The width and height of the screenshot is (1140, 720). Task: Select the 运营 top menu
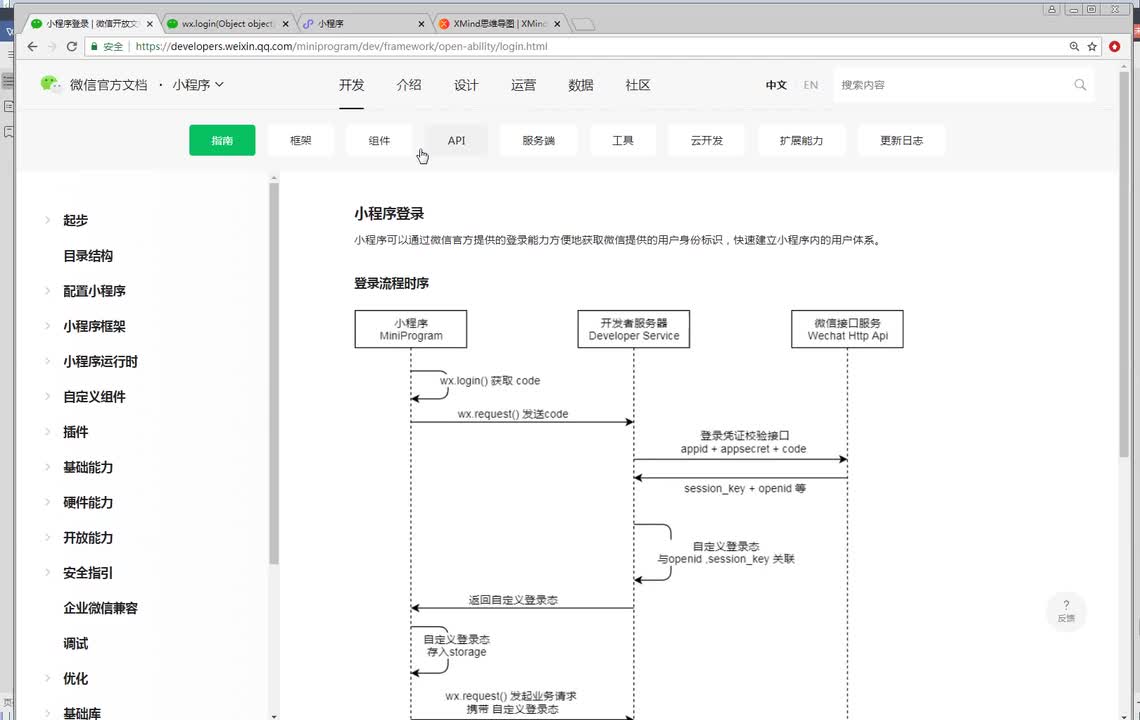coord(523,84)
